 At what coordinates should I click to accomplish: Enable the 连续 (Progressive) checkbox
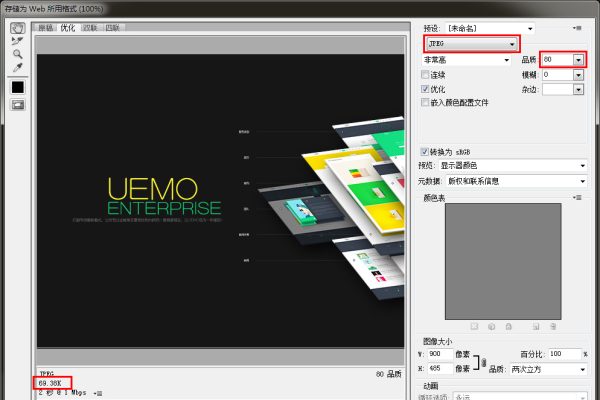(426, 74)
